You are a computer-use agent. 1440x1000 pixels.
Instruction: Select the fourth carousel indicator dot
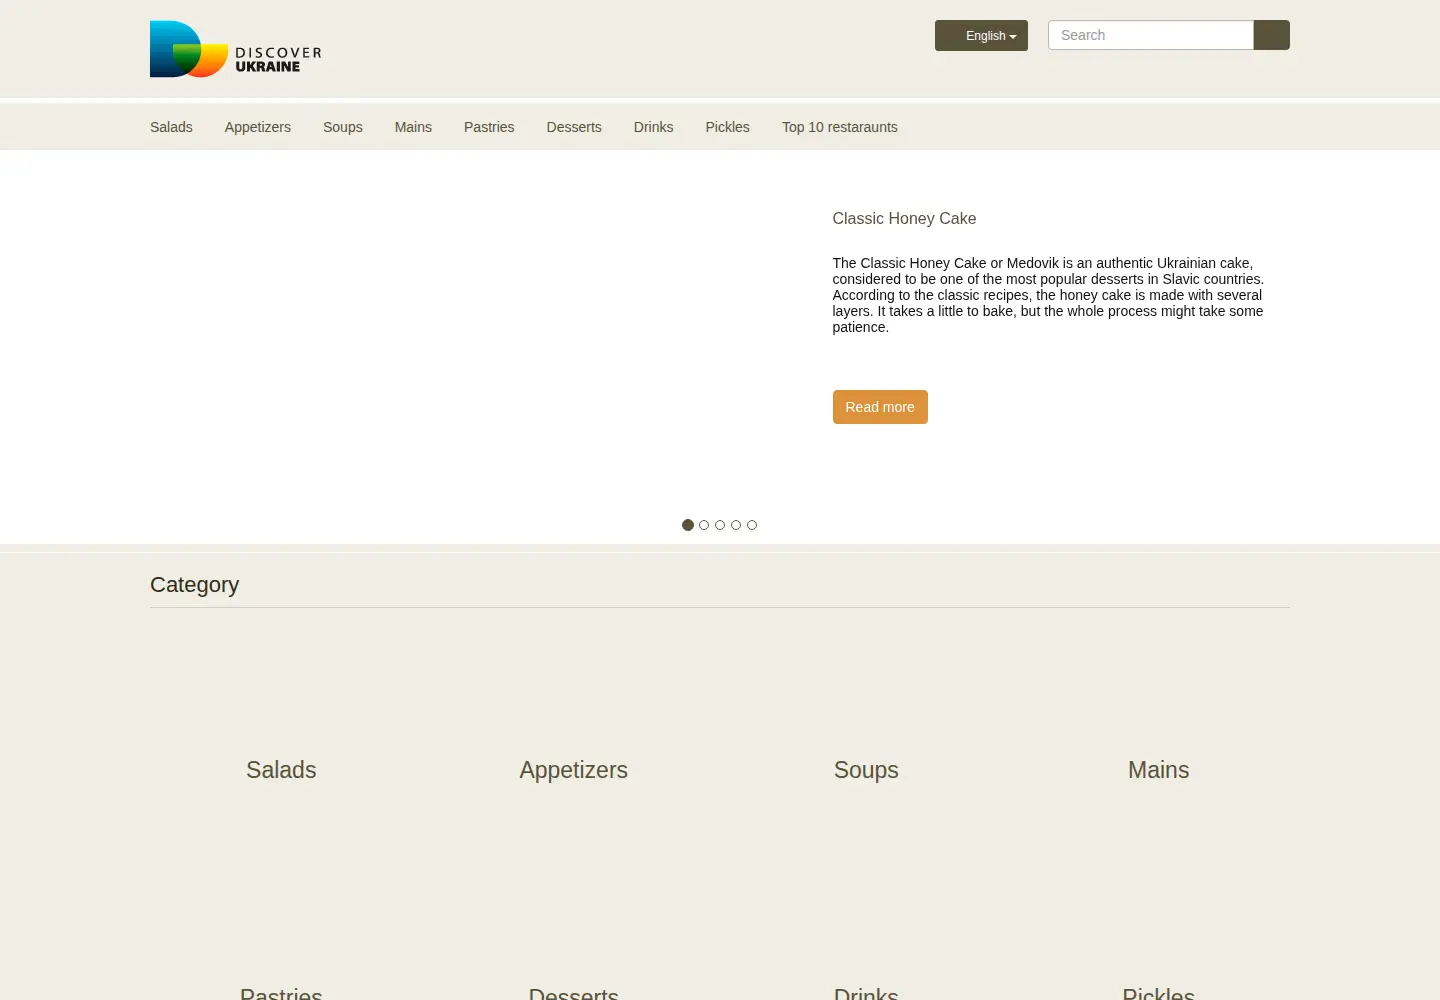(736, 525)
